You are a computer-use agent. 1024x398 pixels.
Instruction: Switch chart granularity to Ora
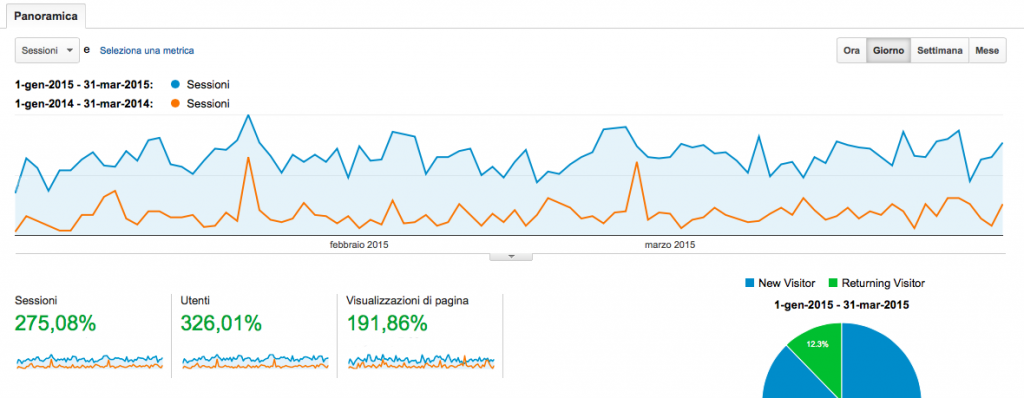[851, 50]
